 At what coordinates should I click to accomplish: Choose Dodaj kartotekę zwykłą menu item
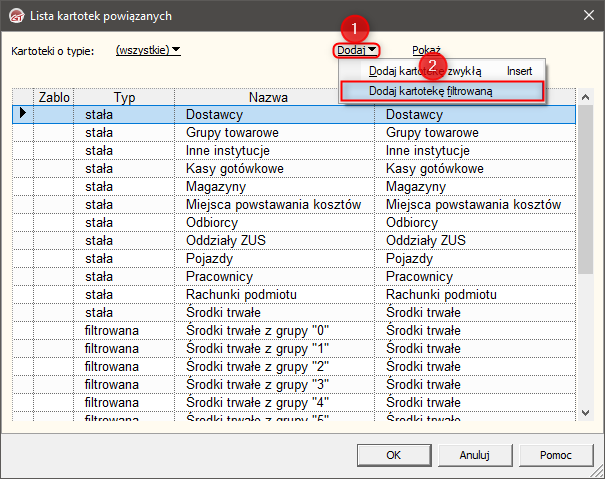442,71
